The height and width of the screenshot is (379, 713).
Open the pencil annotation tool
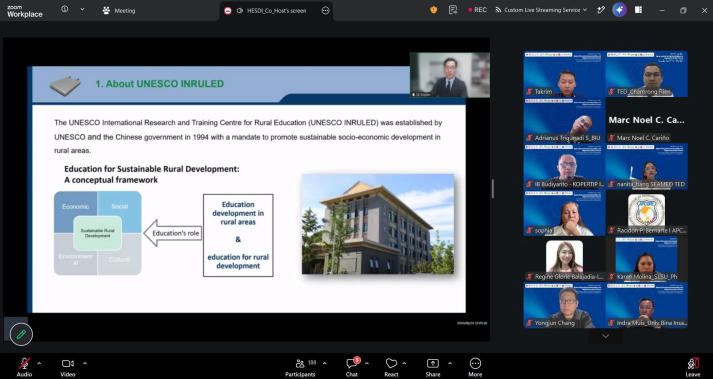21,334
